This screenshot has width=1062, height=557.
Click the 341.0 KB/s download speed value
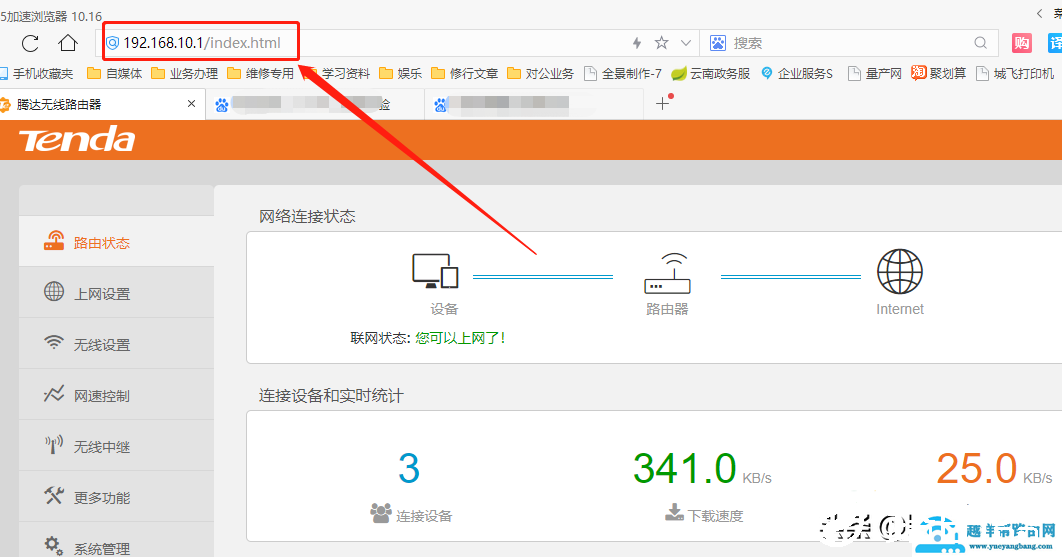702,468
